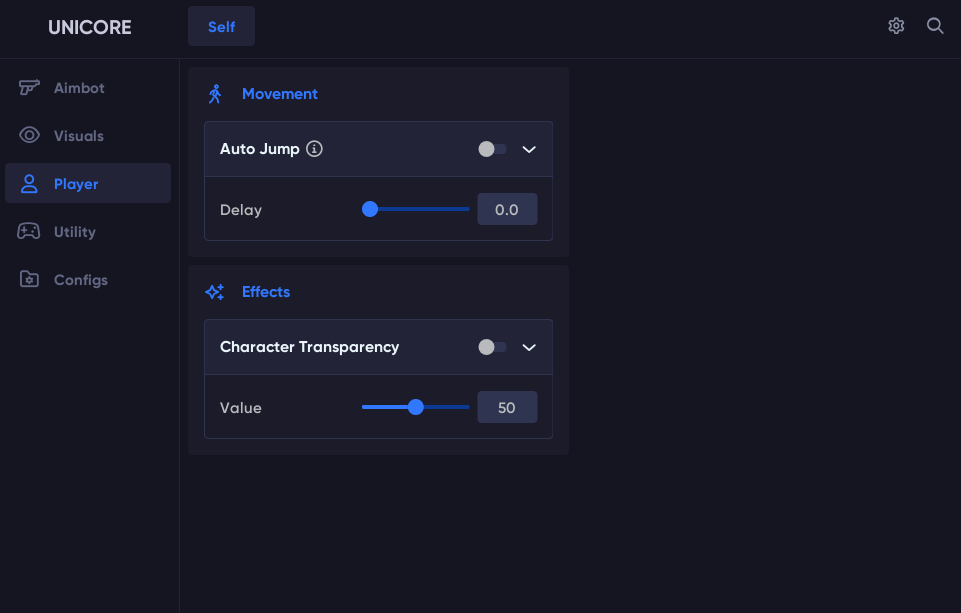
Task: Switch to the Self tab
Action: coord(221,26)
